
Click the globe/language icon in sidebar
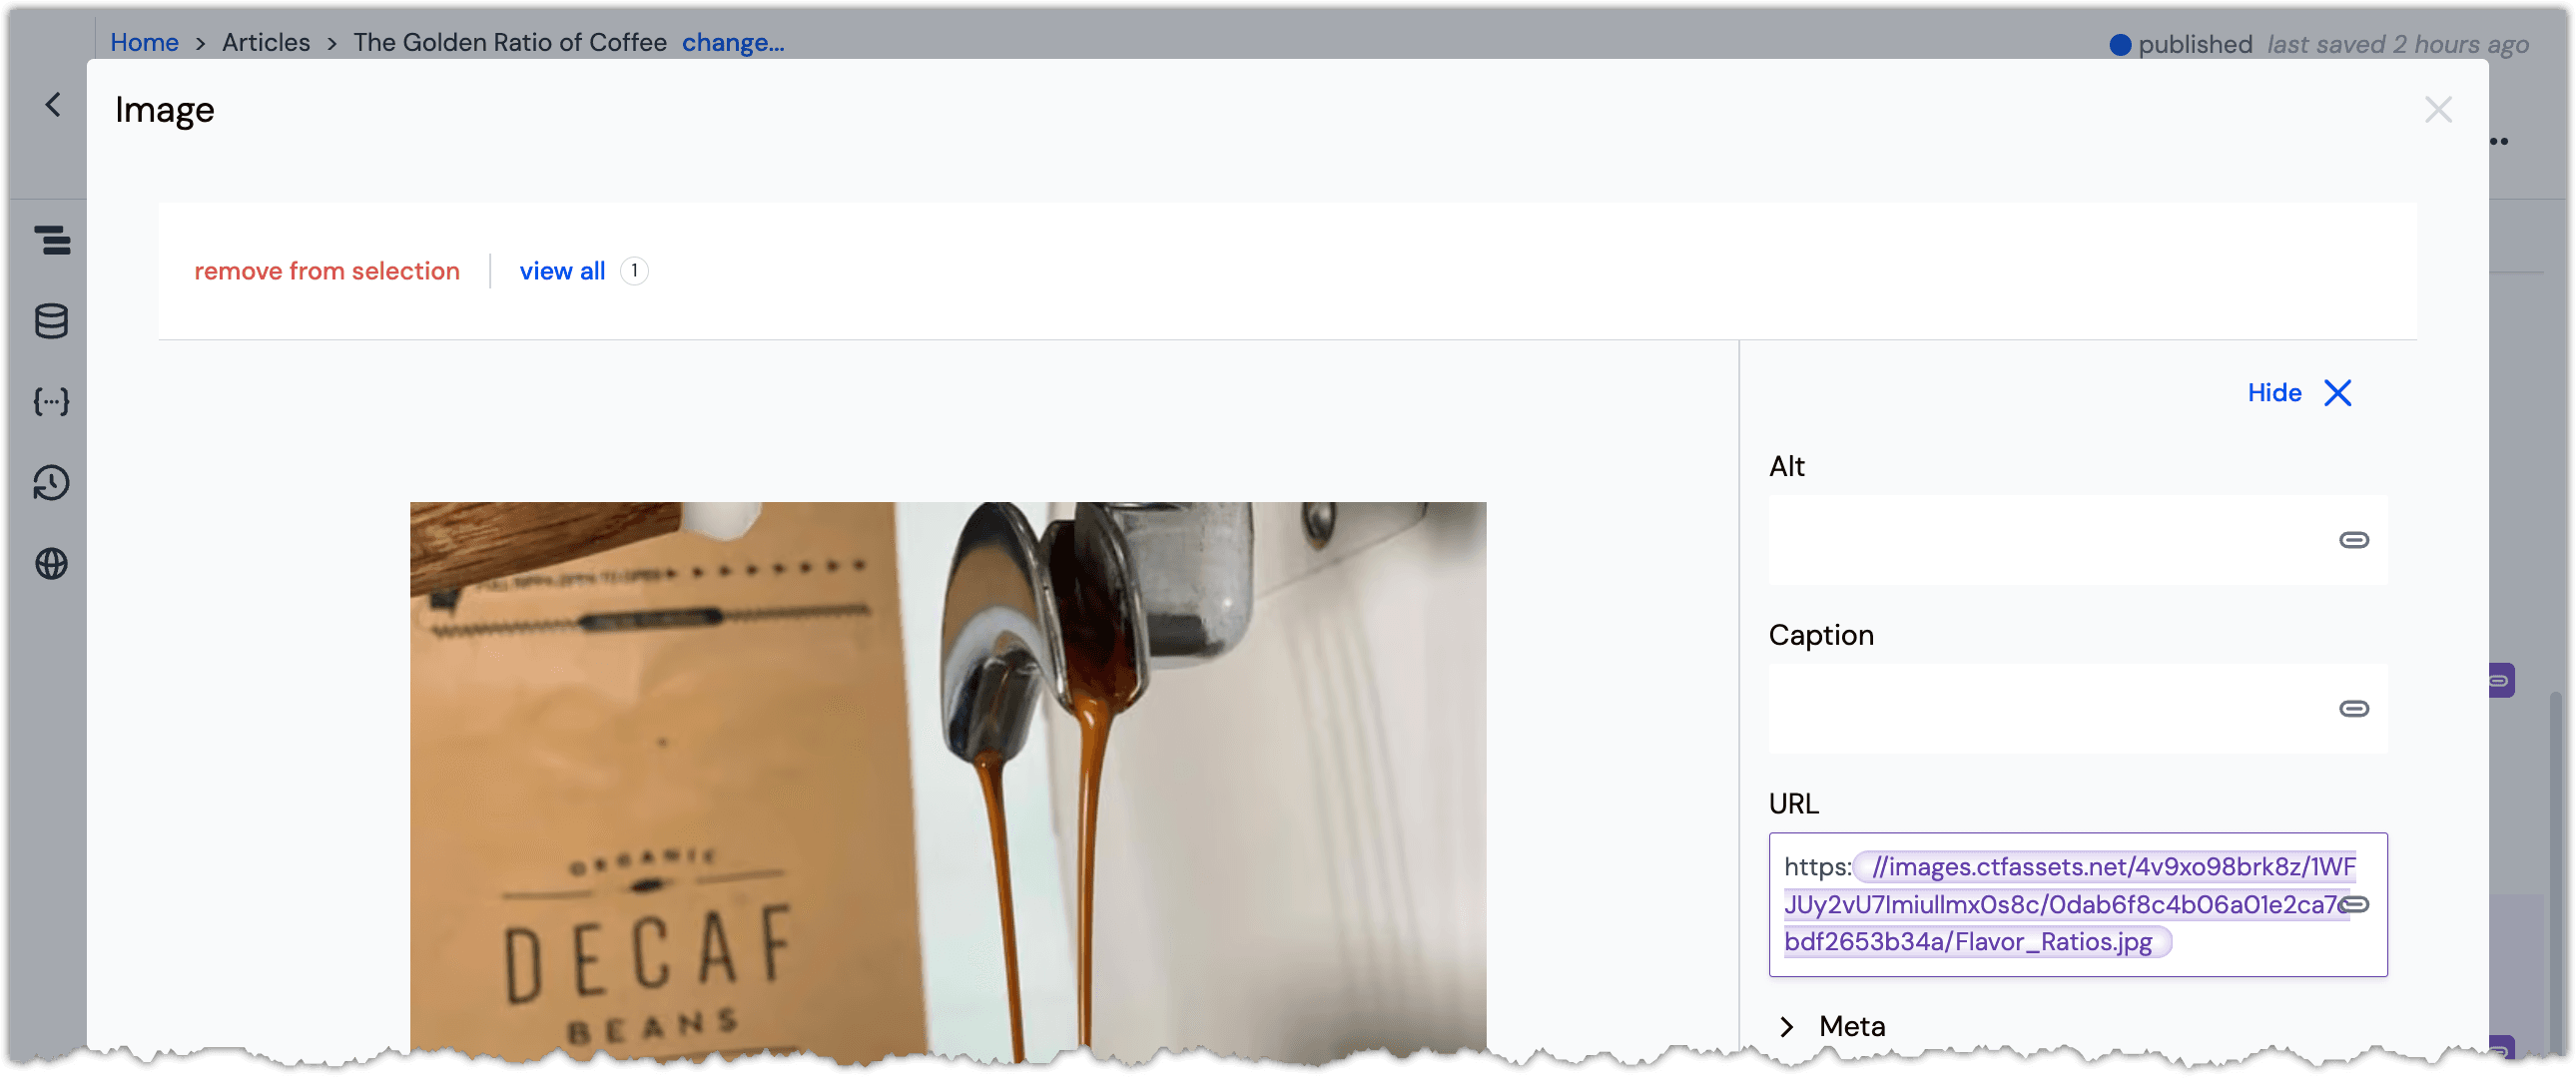pos(51,564)
